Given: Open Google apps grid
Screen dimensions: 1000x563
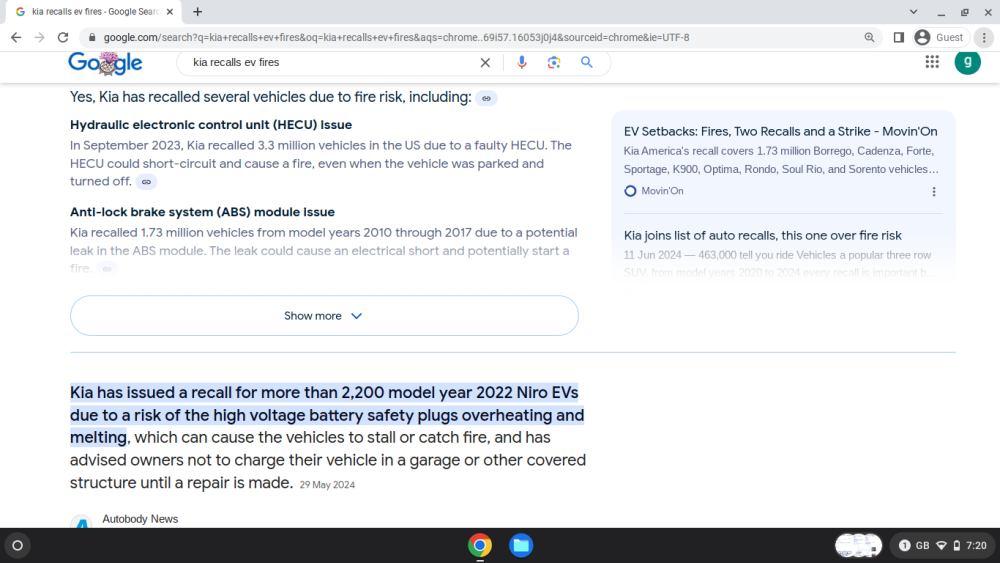Looking at the screenshot, I should click(932, 62).
